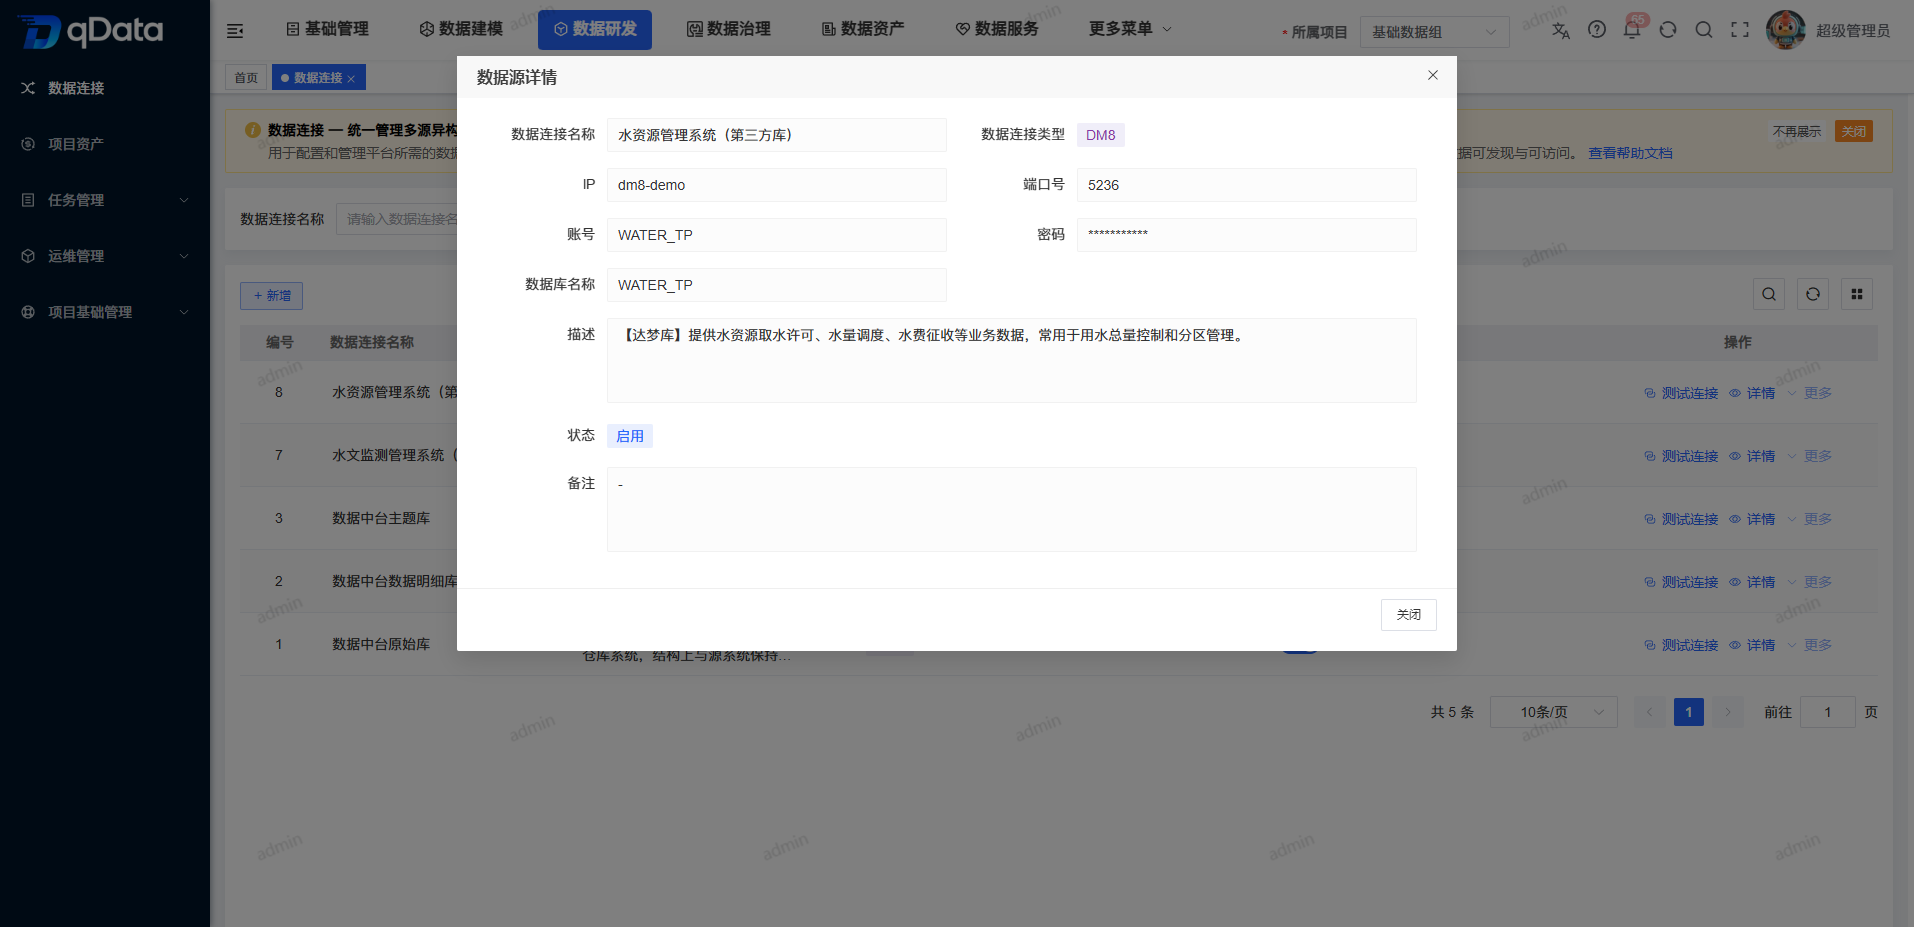Open the help question-mark icon
This screenshot has width=1914, height=927.
[1597, 30]
